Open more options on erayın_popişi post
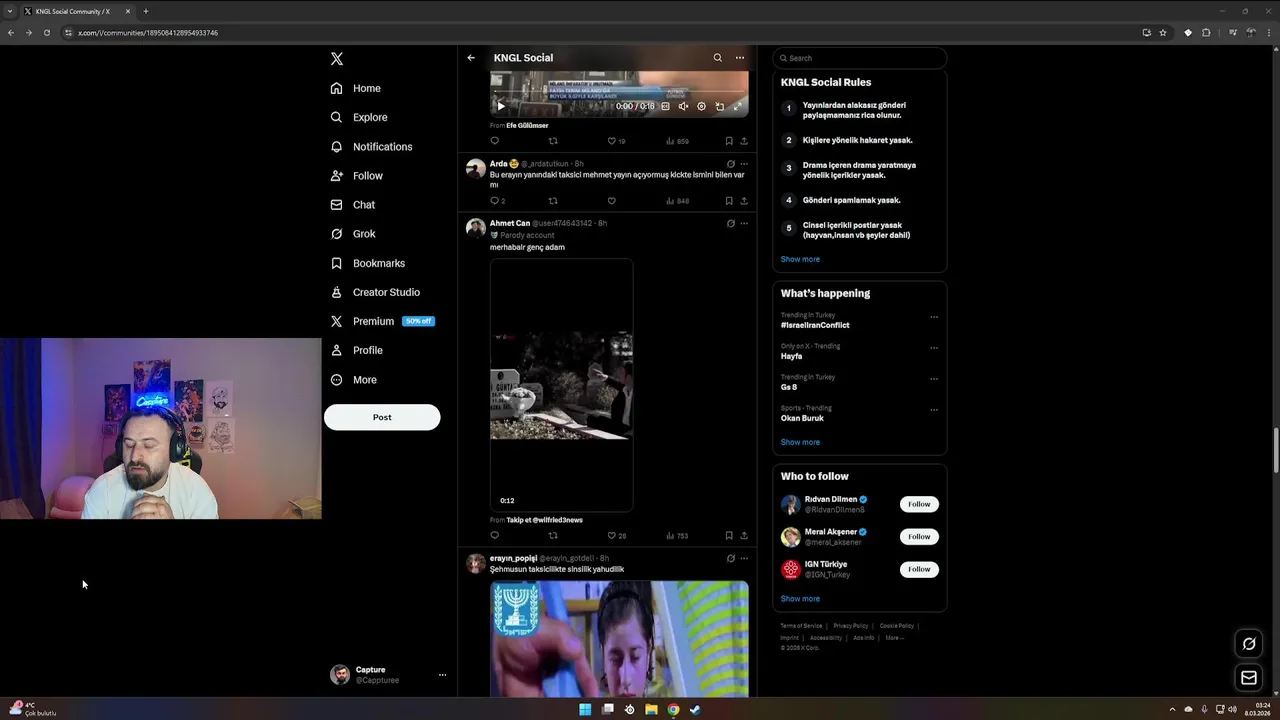The width and height of the screenshot is (1280, 720). (x=743, y=558)
